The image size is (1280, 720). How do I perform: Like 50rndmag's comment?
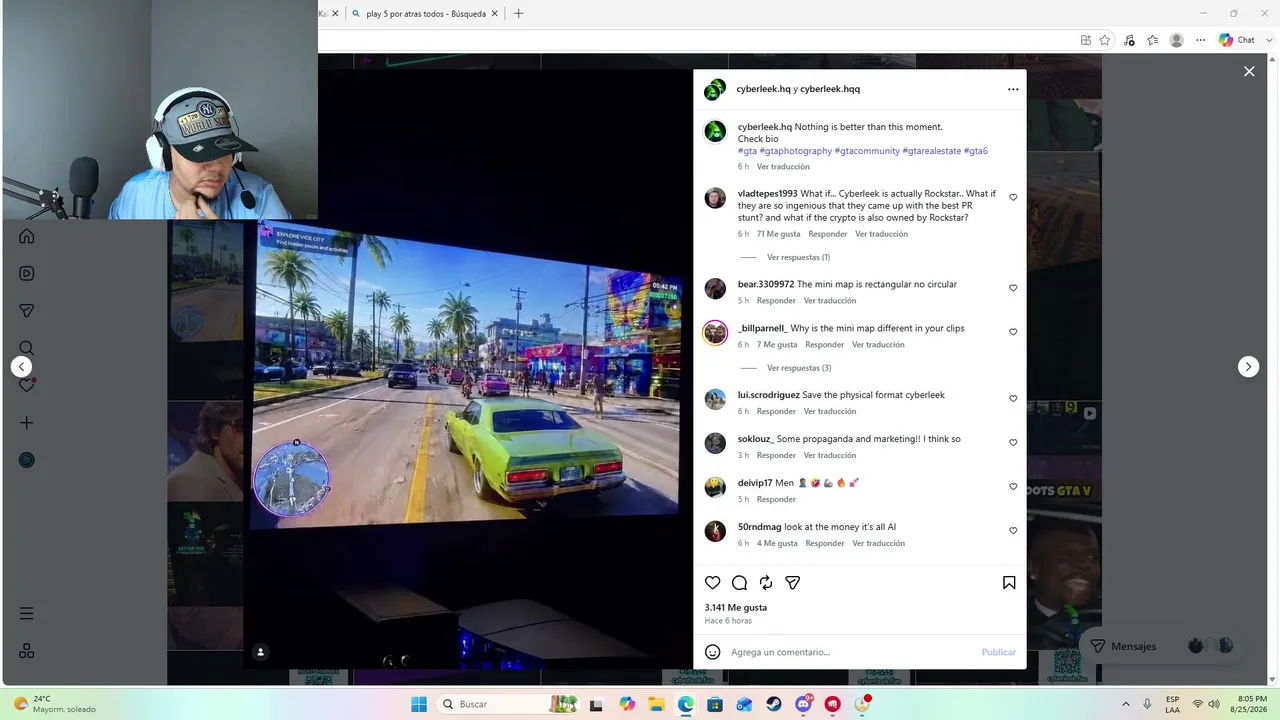(1013, 531)
